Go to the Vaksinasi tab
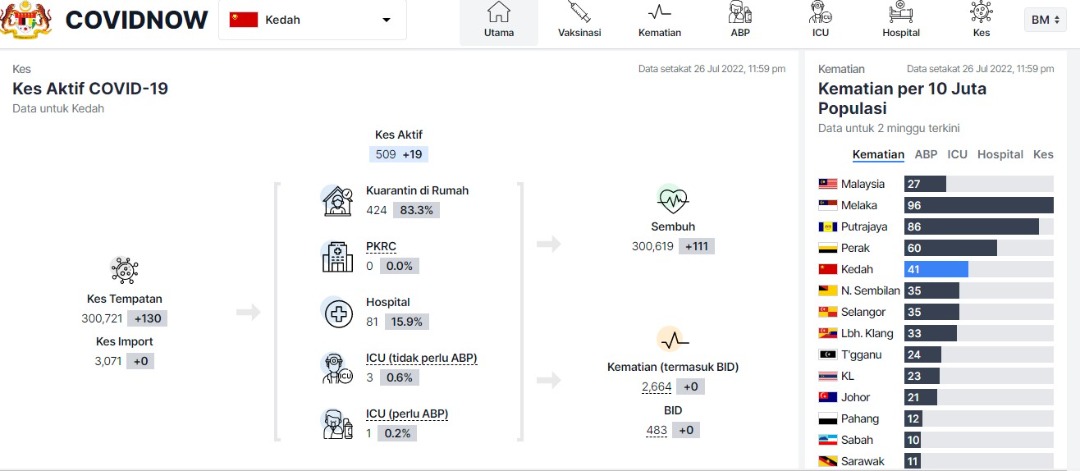1080x471 pixels. point(579,21)
